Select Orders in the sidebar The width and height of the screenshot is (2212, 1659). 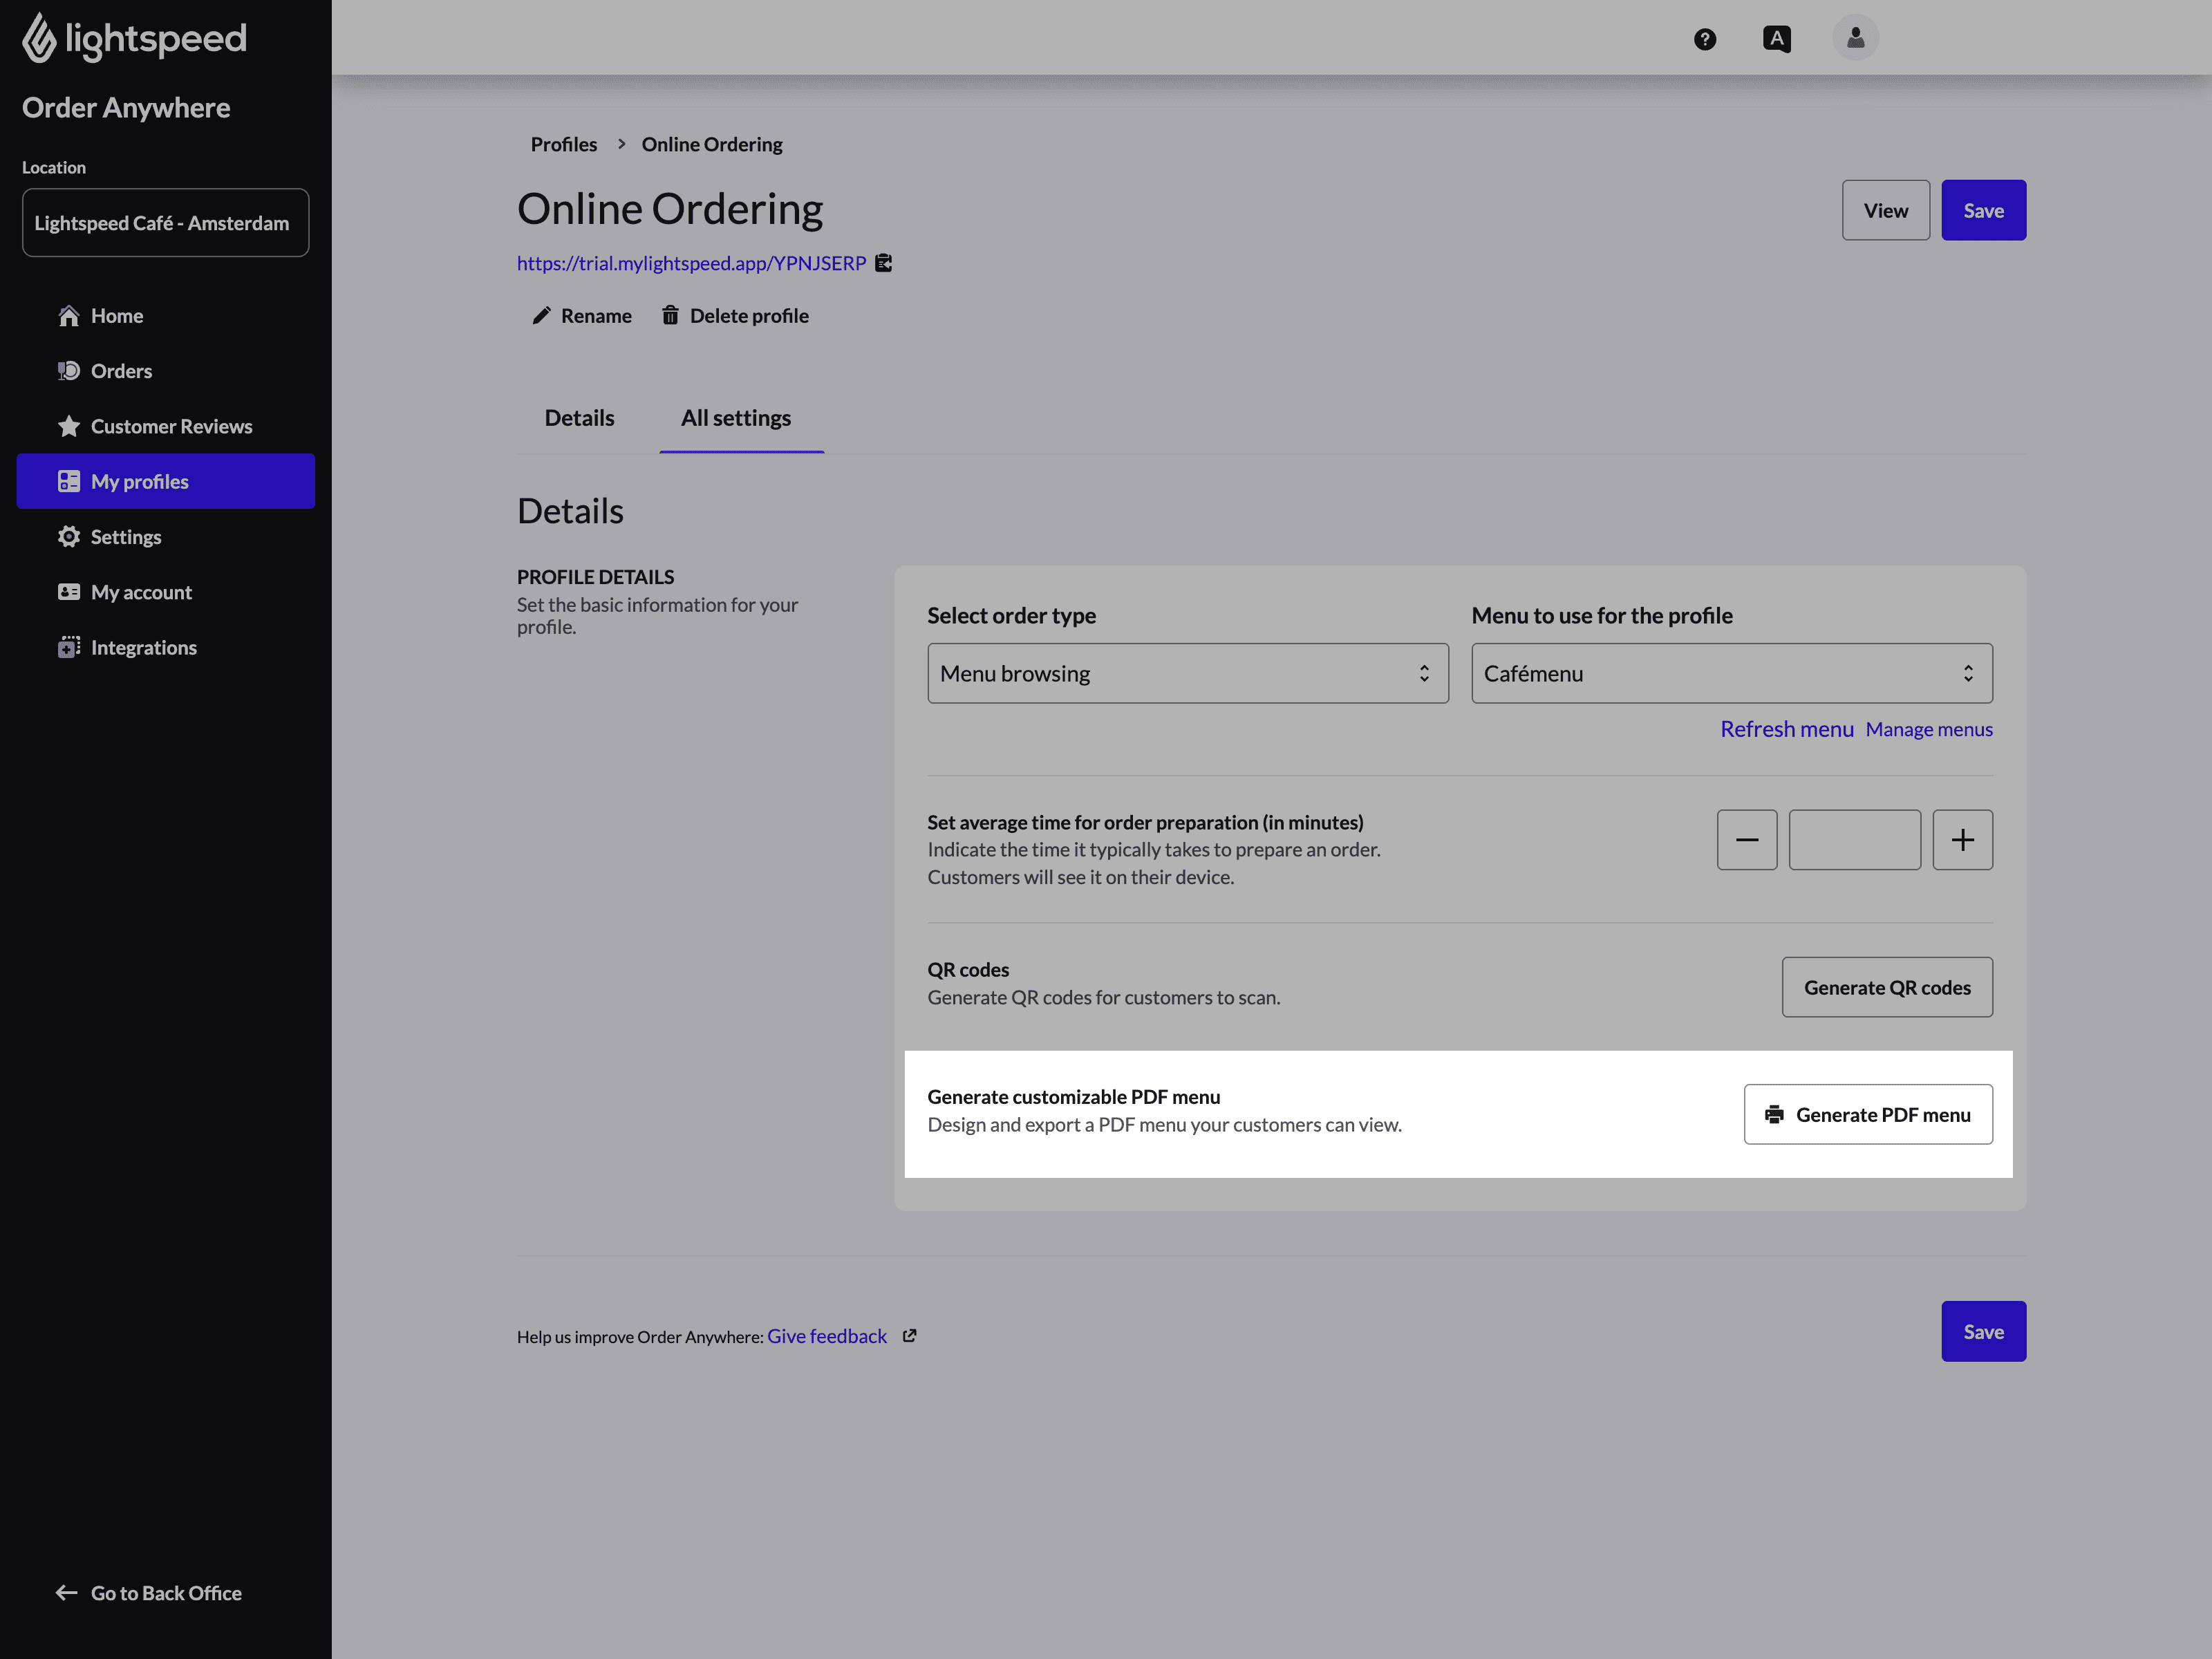tap(122, 370)
